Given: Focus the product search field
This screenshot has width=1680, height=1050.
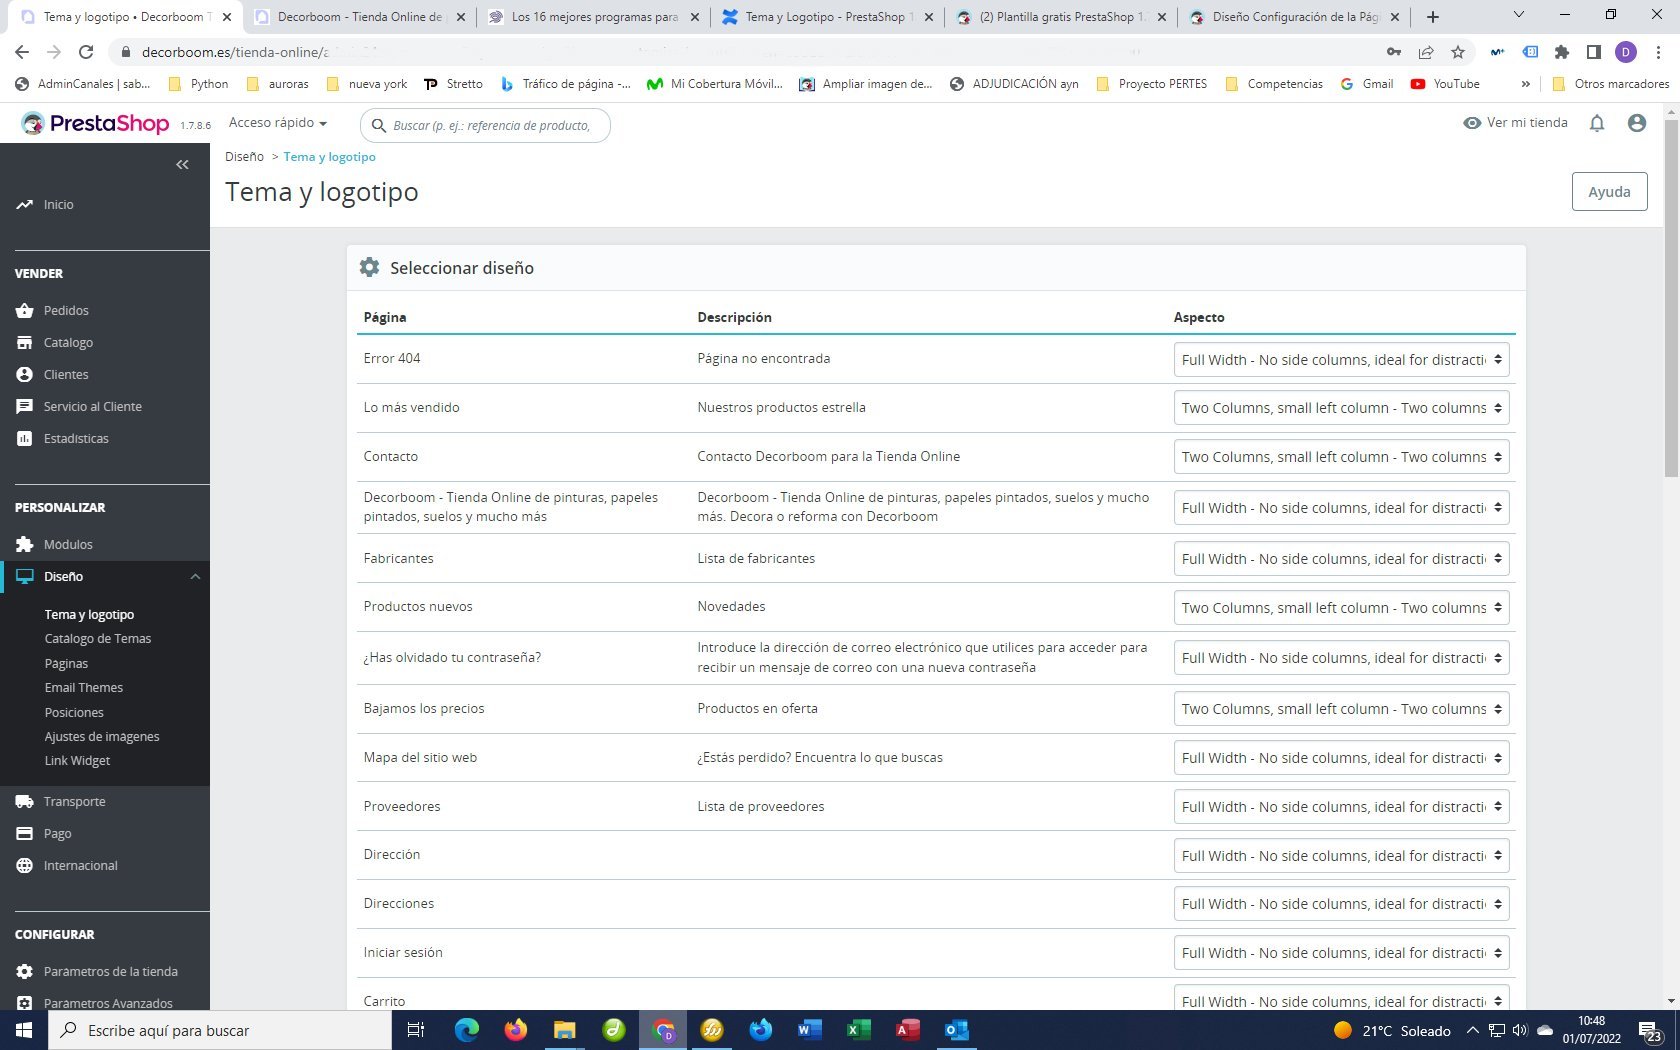Looking at the screenshot, I should tap(485, 125).
